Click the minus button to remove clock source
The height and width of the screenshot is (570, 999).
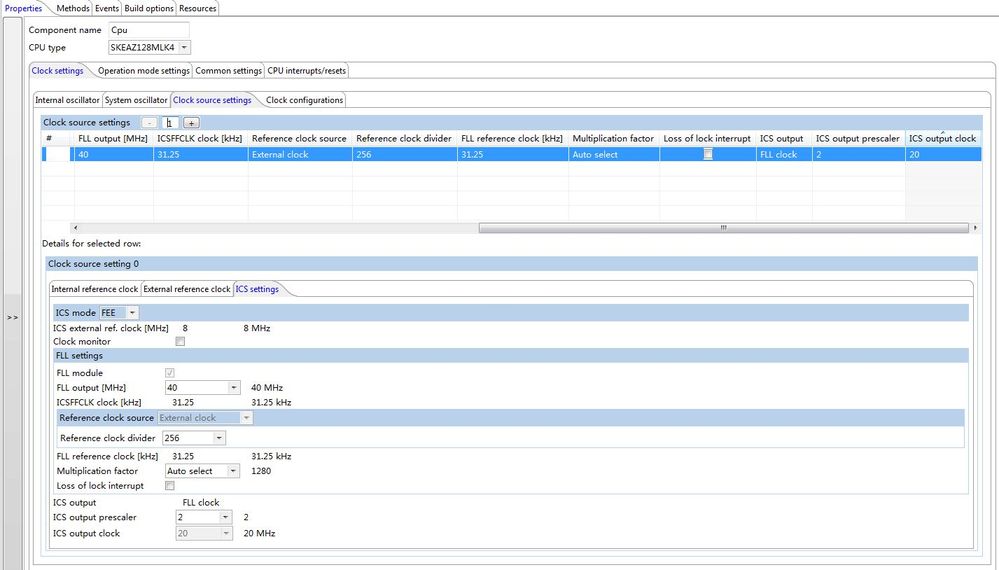[149, 122]
